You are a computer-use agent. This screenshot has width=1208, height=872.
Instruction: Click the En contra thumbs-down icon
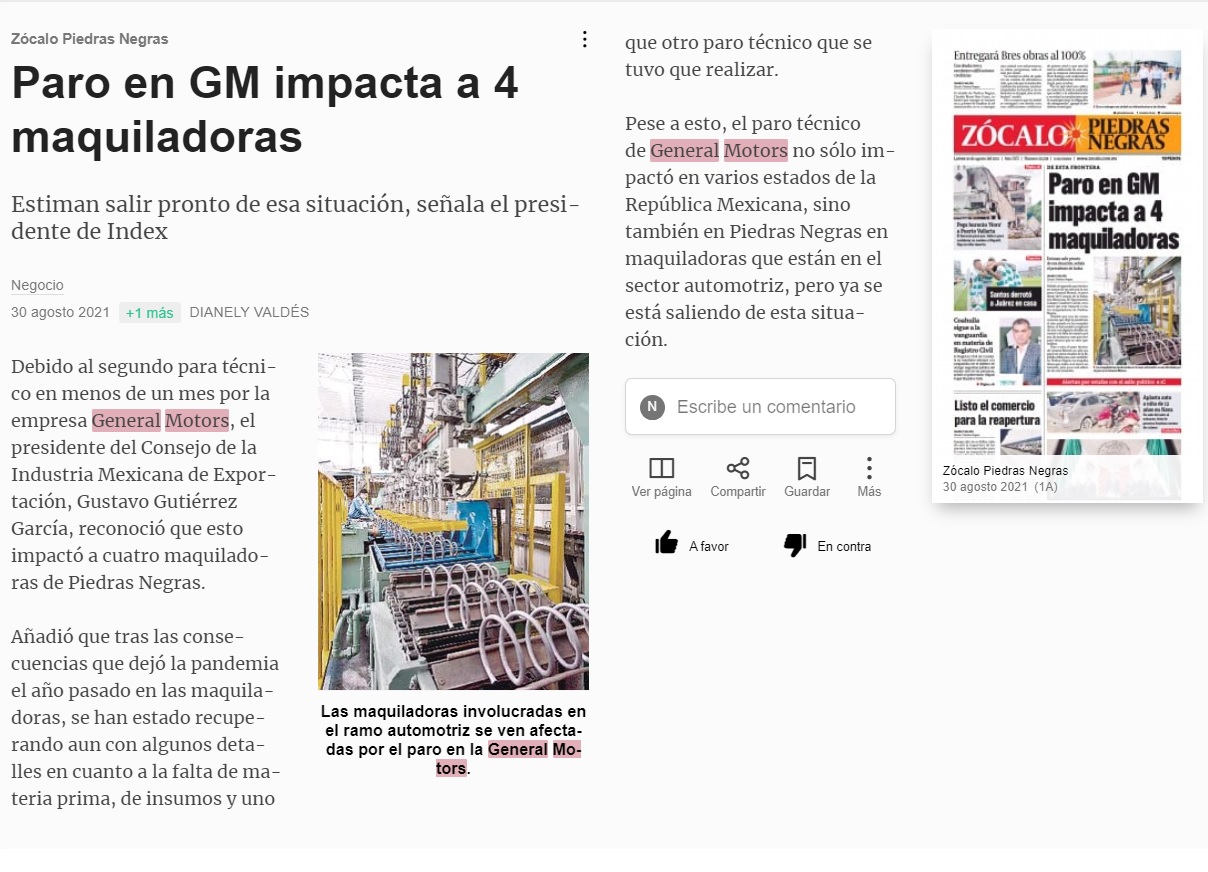click(795, 544)
